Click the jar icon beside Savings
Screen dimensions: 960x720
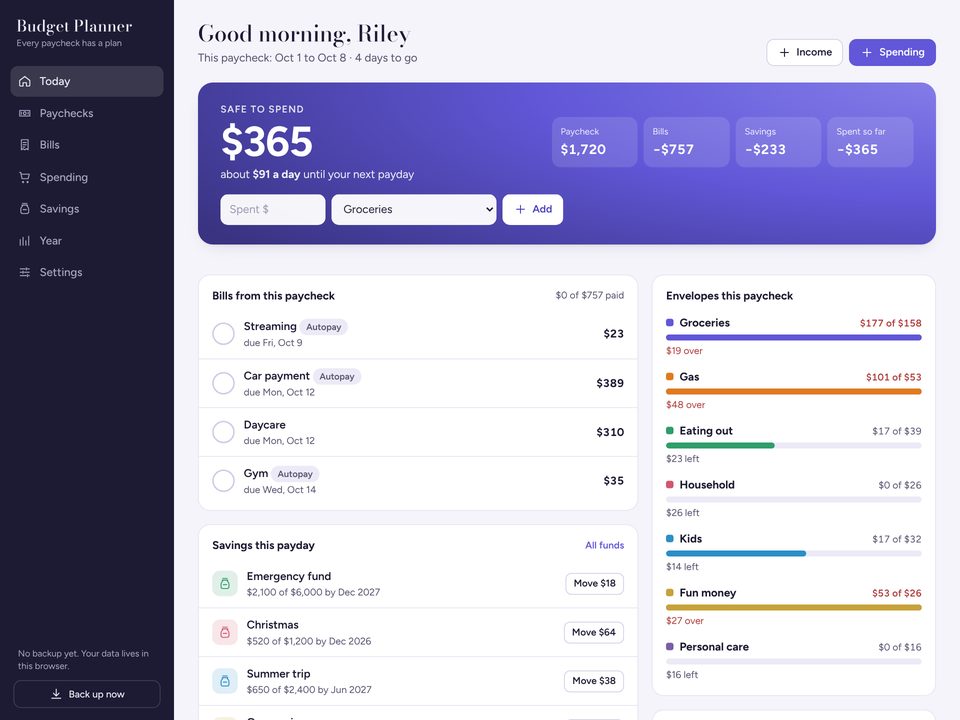(24, 209)
